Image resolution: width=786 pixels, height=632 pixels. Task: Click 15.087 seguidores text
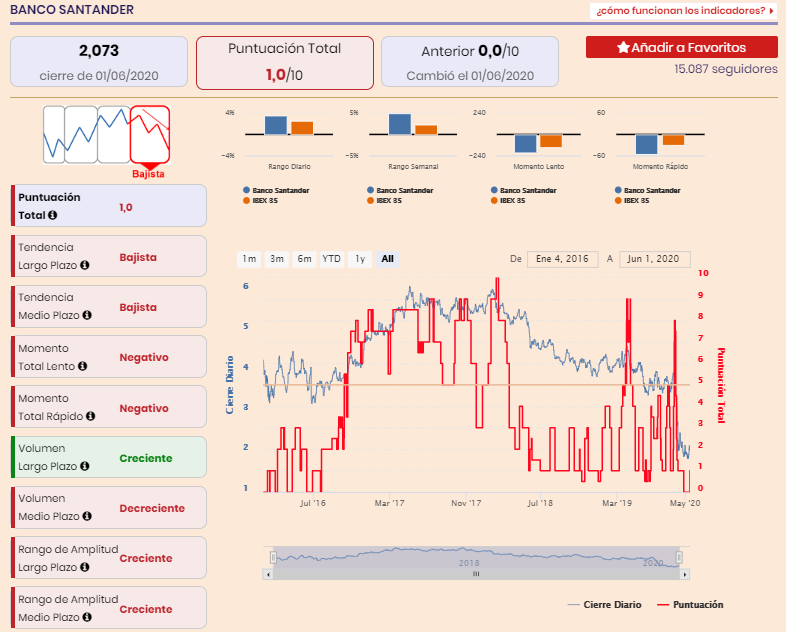pyautogui.click(x=726, y=69)
